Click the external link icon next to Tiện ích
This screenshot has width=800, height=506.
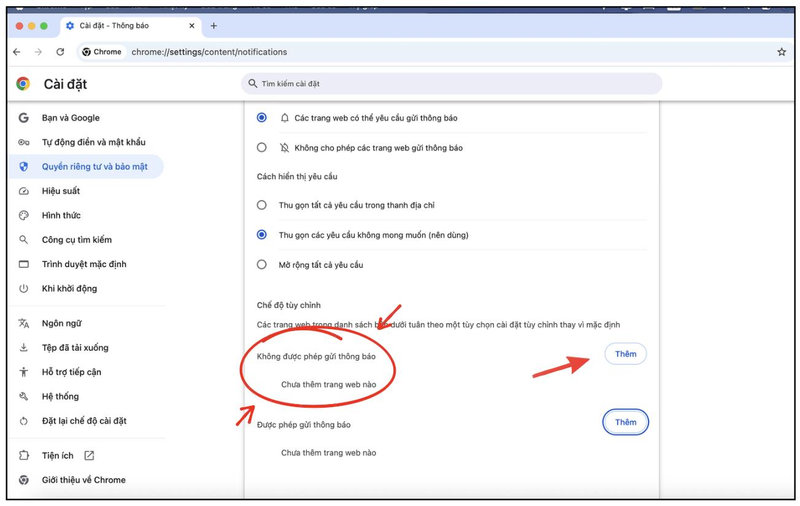click(x=89, y=456)
